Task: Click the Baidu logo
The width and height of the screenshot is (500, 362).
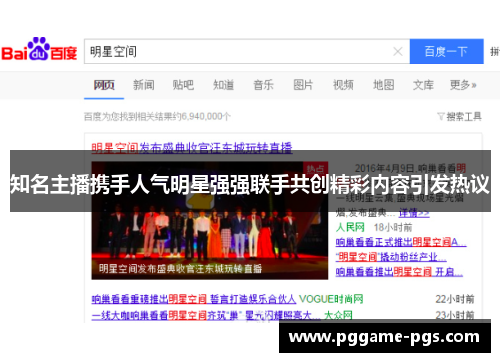Action: (39, 49)
